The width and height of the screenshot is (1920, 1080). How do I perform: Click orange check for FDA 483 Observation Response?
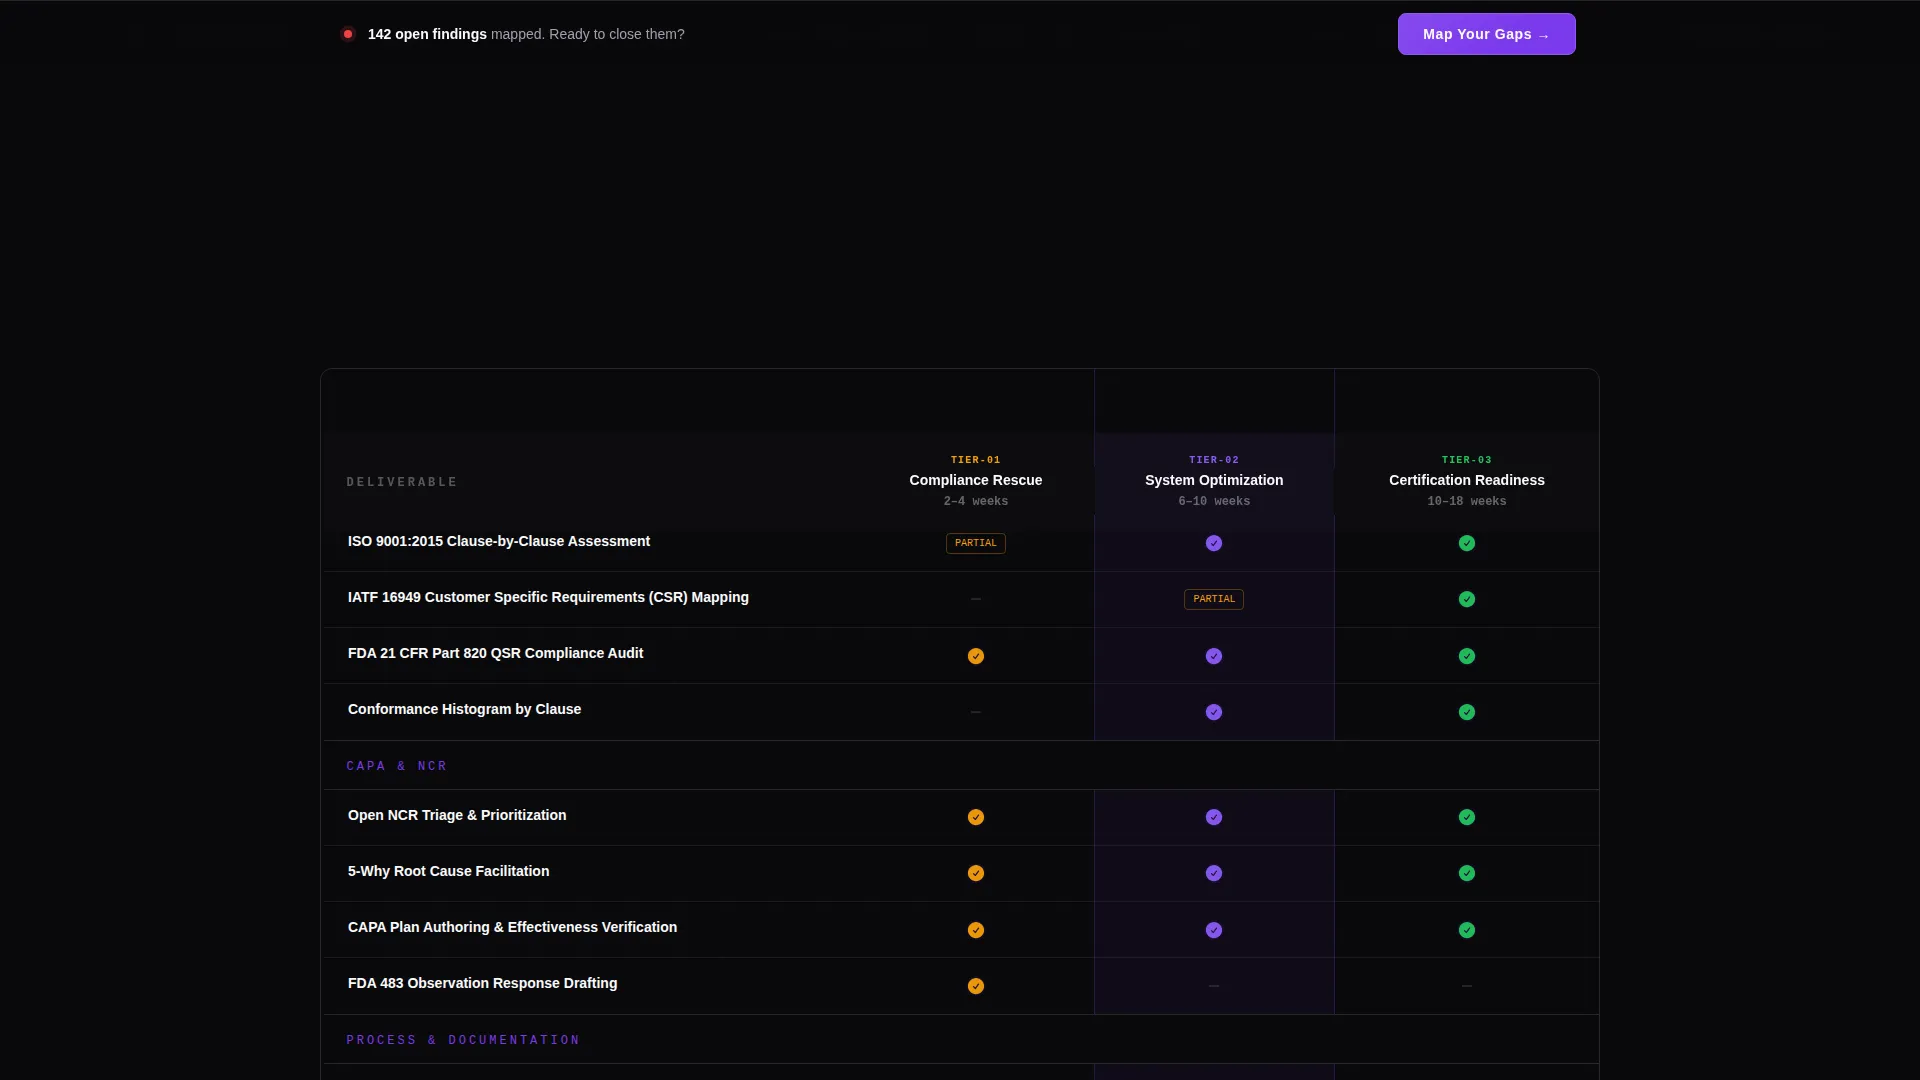pyautogui.click(x=976, y=986)
